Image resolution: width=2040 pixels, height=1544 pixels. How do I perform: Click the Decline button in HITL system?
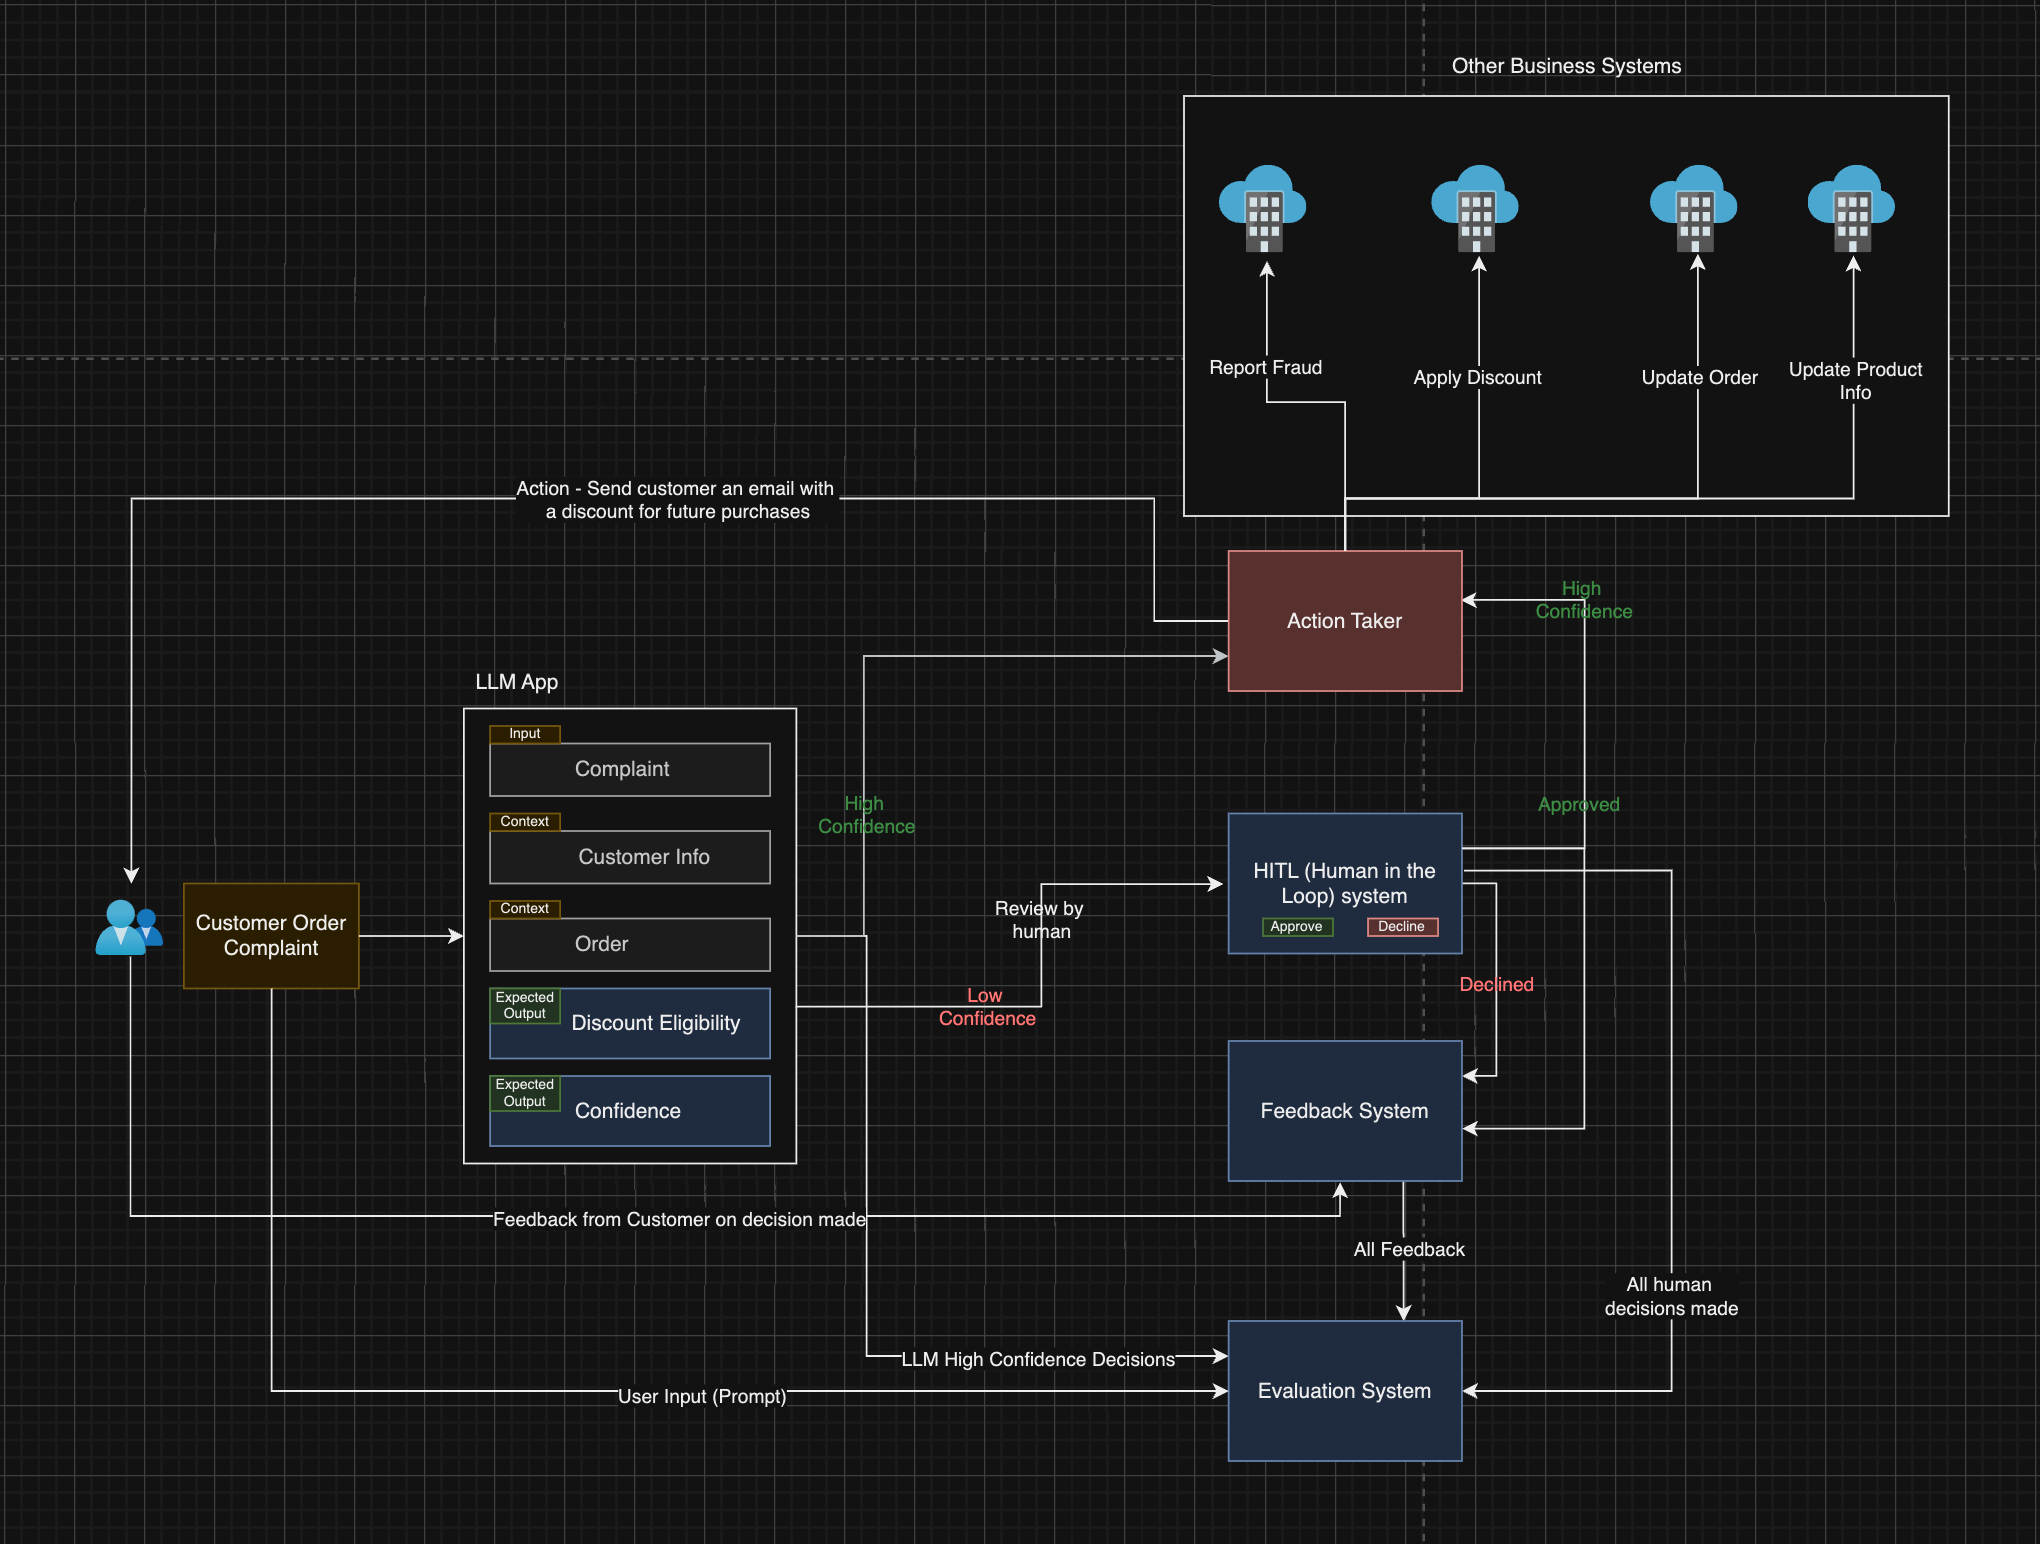(1402, 926)
